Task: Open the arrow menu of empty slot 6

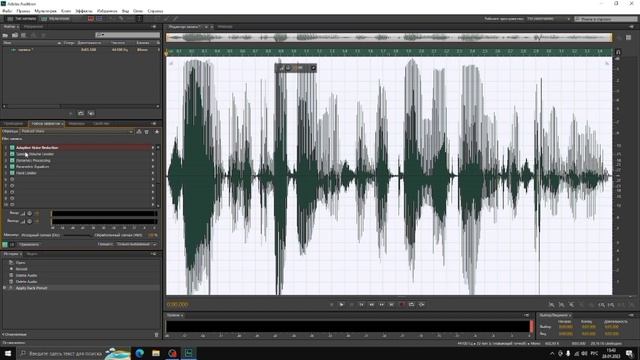Action: click(x=153, y=179)
